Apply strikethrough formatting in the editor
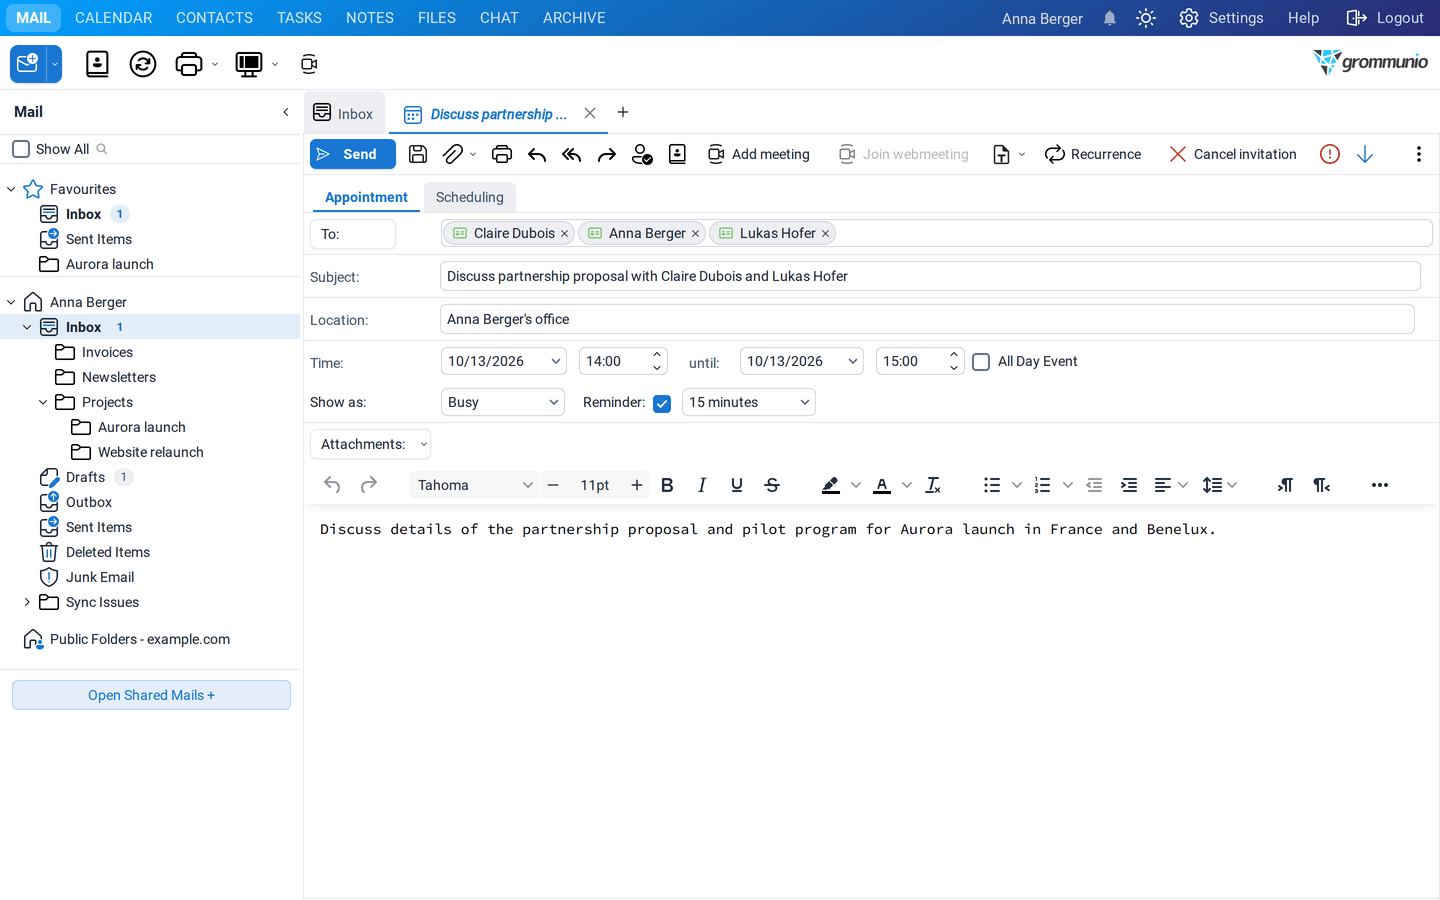1440x900 pixels. 772,485
